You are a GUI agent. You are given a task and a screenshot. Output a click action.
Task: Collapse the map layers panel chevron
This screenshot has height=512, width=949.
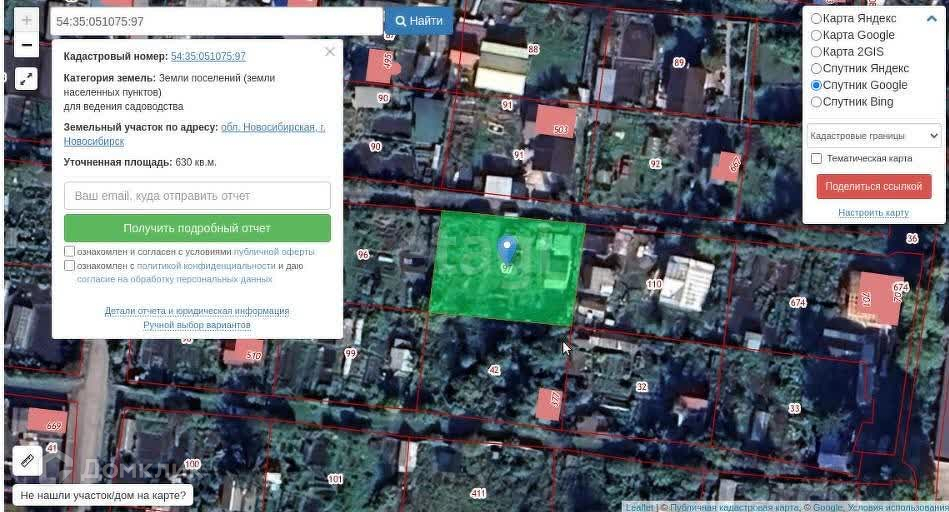tap(931, 19)
